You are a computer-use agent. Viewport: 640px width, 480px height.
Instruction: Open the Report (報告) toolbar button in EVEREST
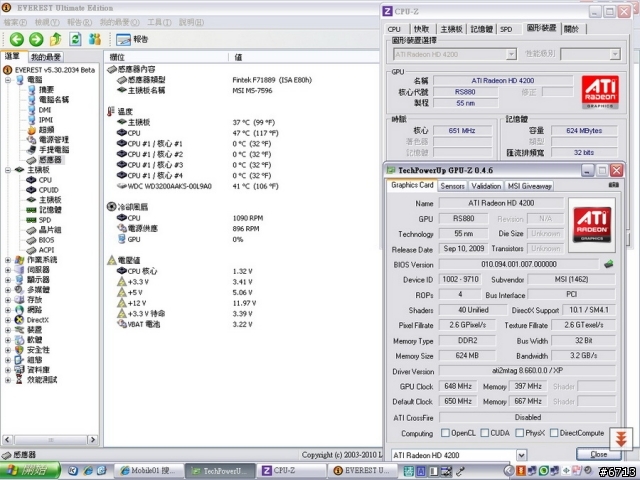132,39
